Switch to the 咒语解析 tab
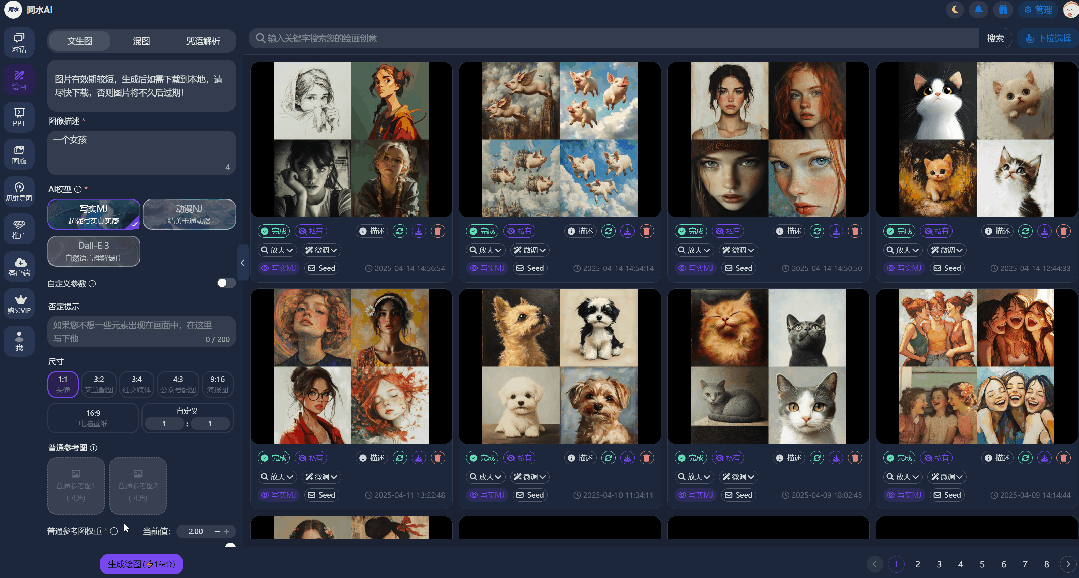 coord(203,41)
